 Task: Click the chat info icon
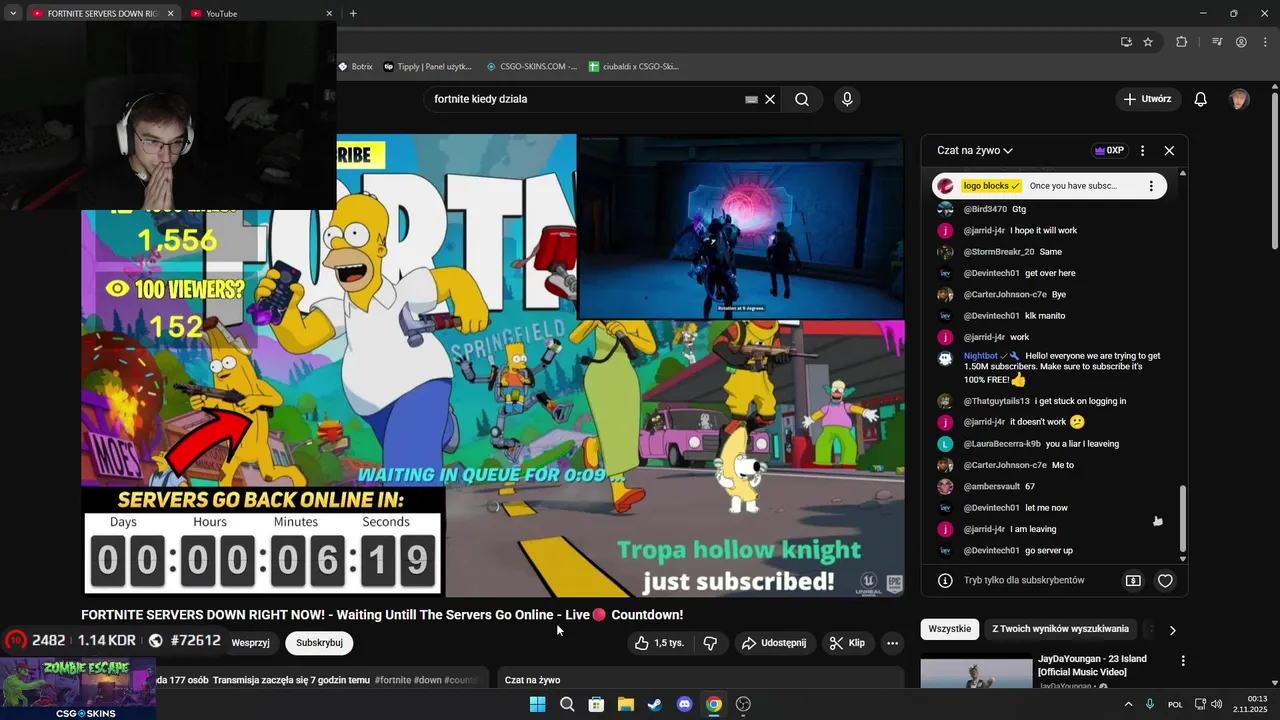coord(945,580)
